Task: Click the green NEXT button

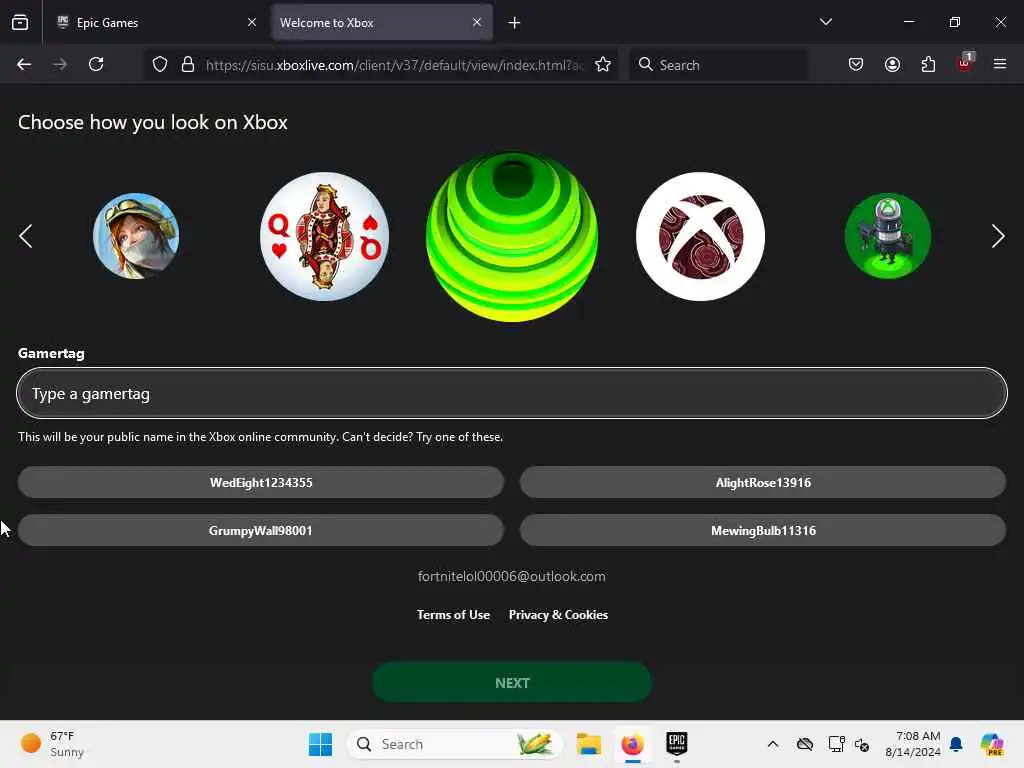Action: [x=512, y=682]
